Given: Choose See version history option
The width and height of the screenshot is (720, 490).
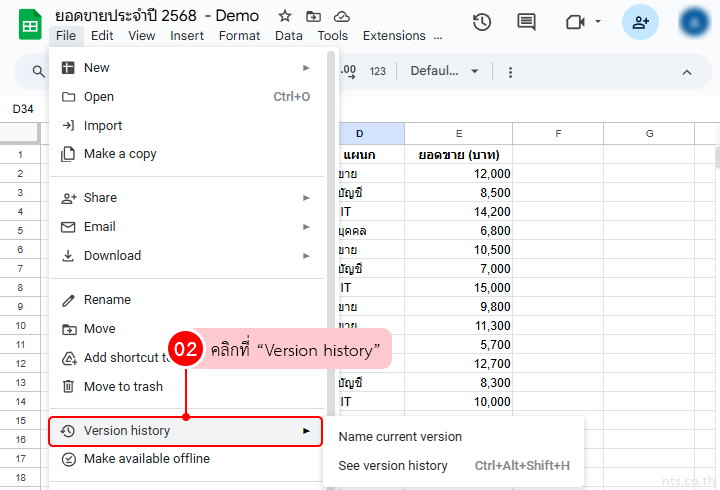Looking at the screenshot, I should point(393,466).
